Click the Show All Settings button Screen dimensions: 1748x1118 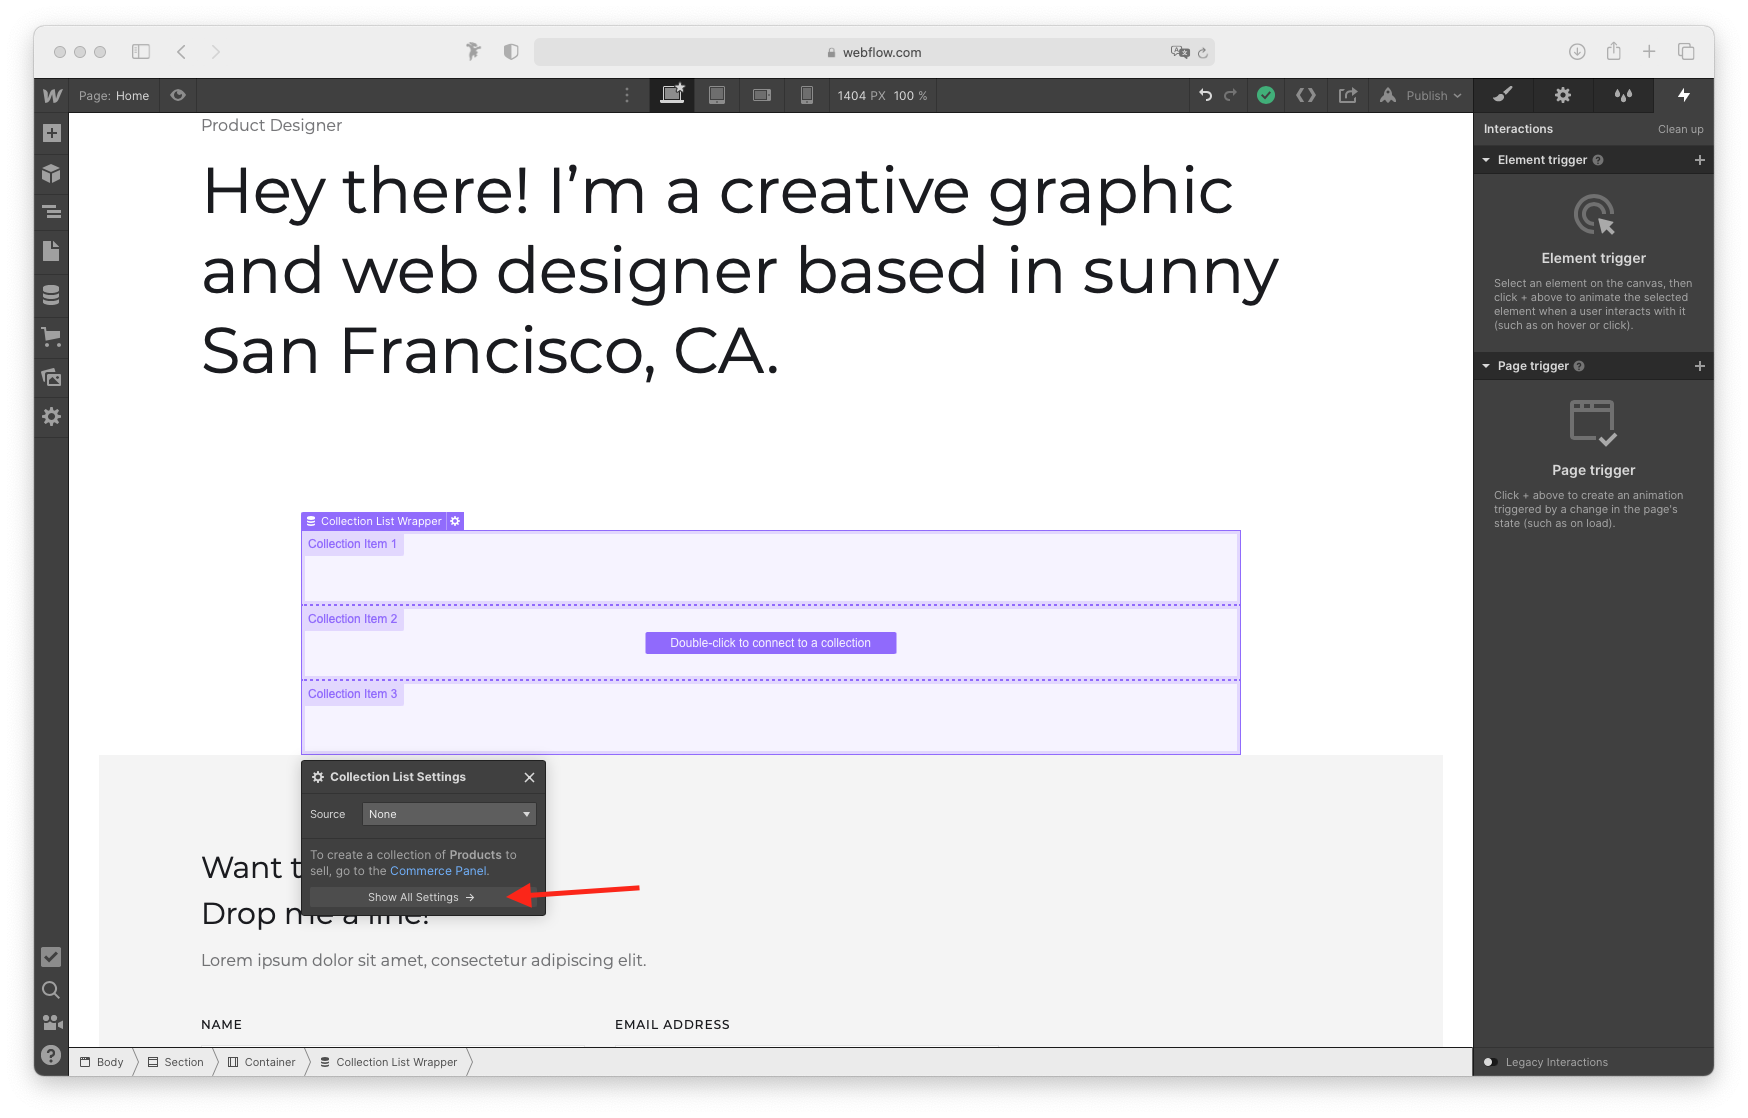pos(421,897)
